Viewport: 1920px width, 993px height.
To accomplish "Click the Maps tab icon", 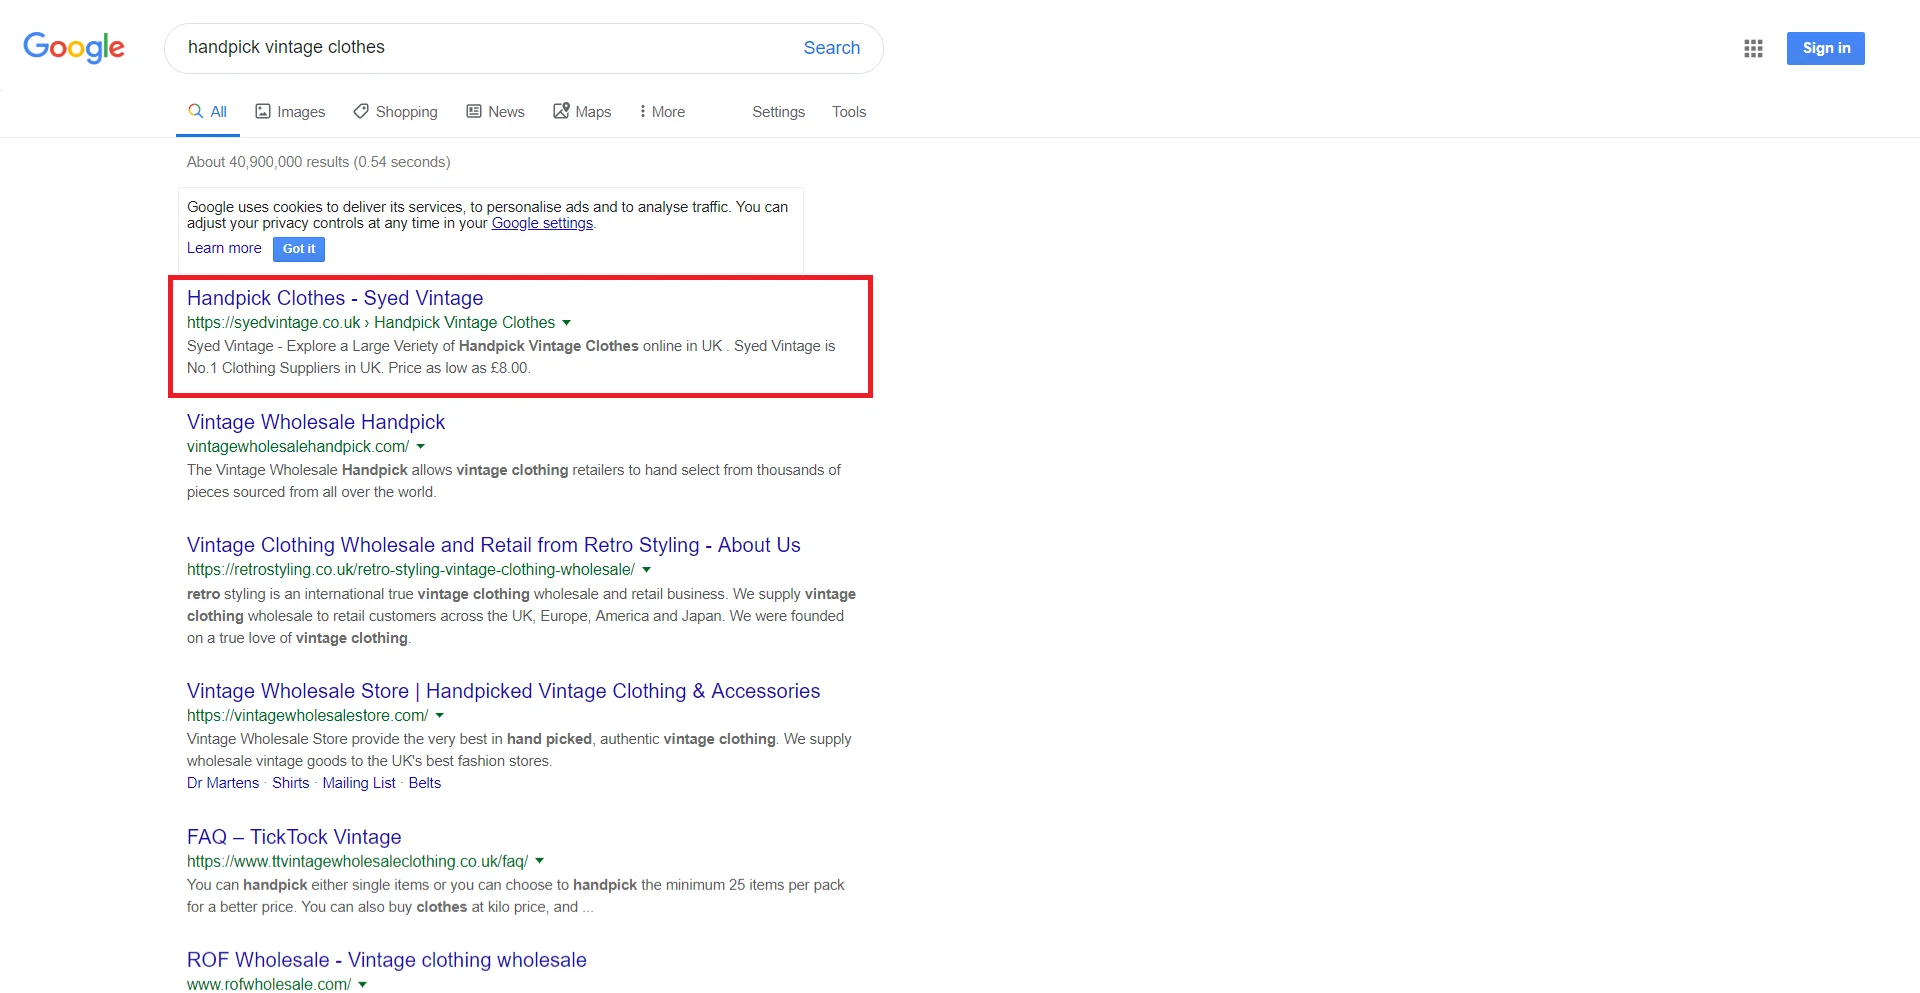I will [561, 110].
